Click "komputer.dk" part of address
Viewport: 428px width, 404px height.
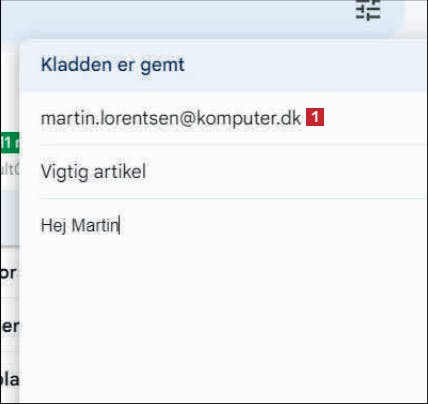[x=249, y=119]
